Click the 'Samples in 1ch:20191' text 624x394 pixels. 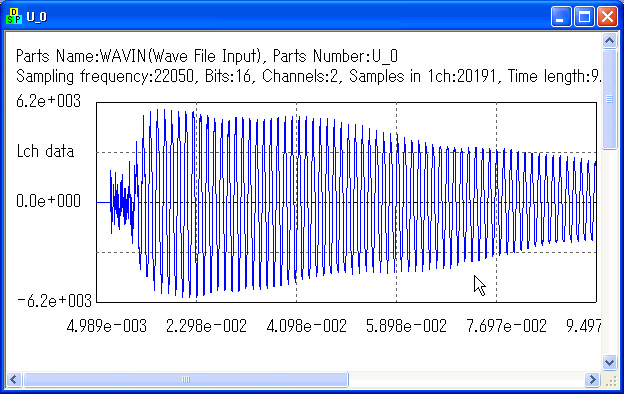[423, 76]
